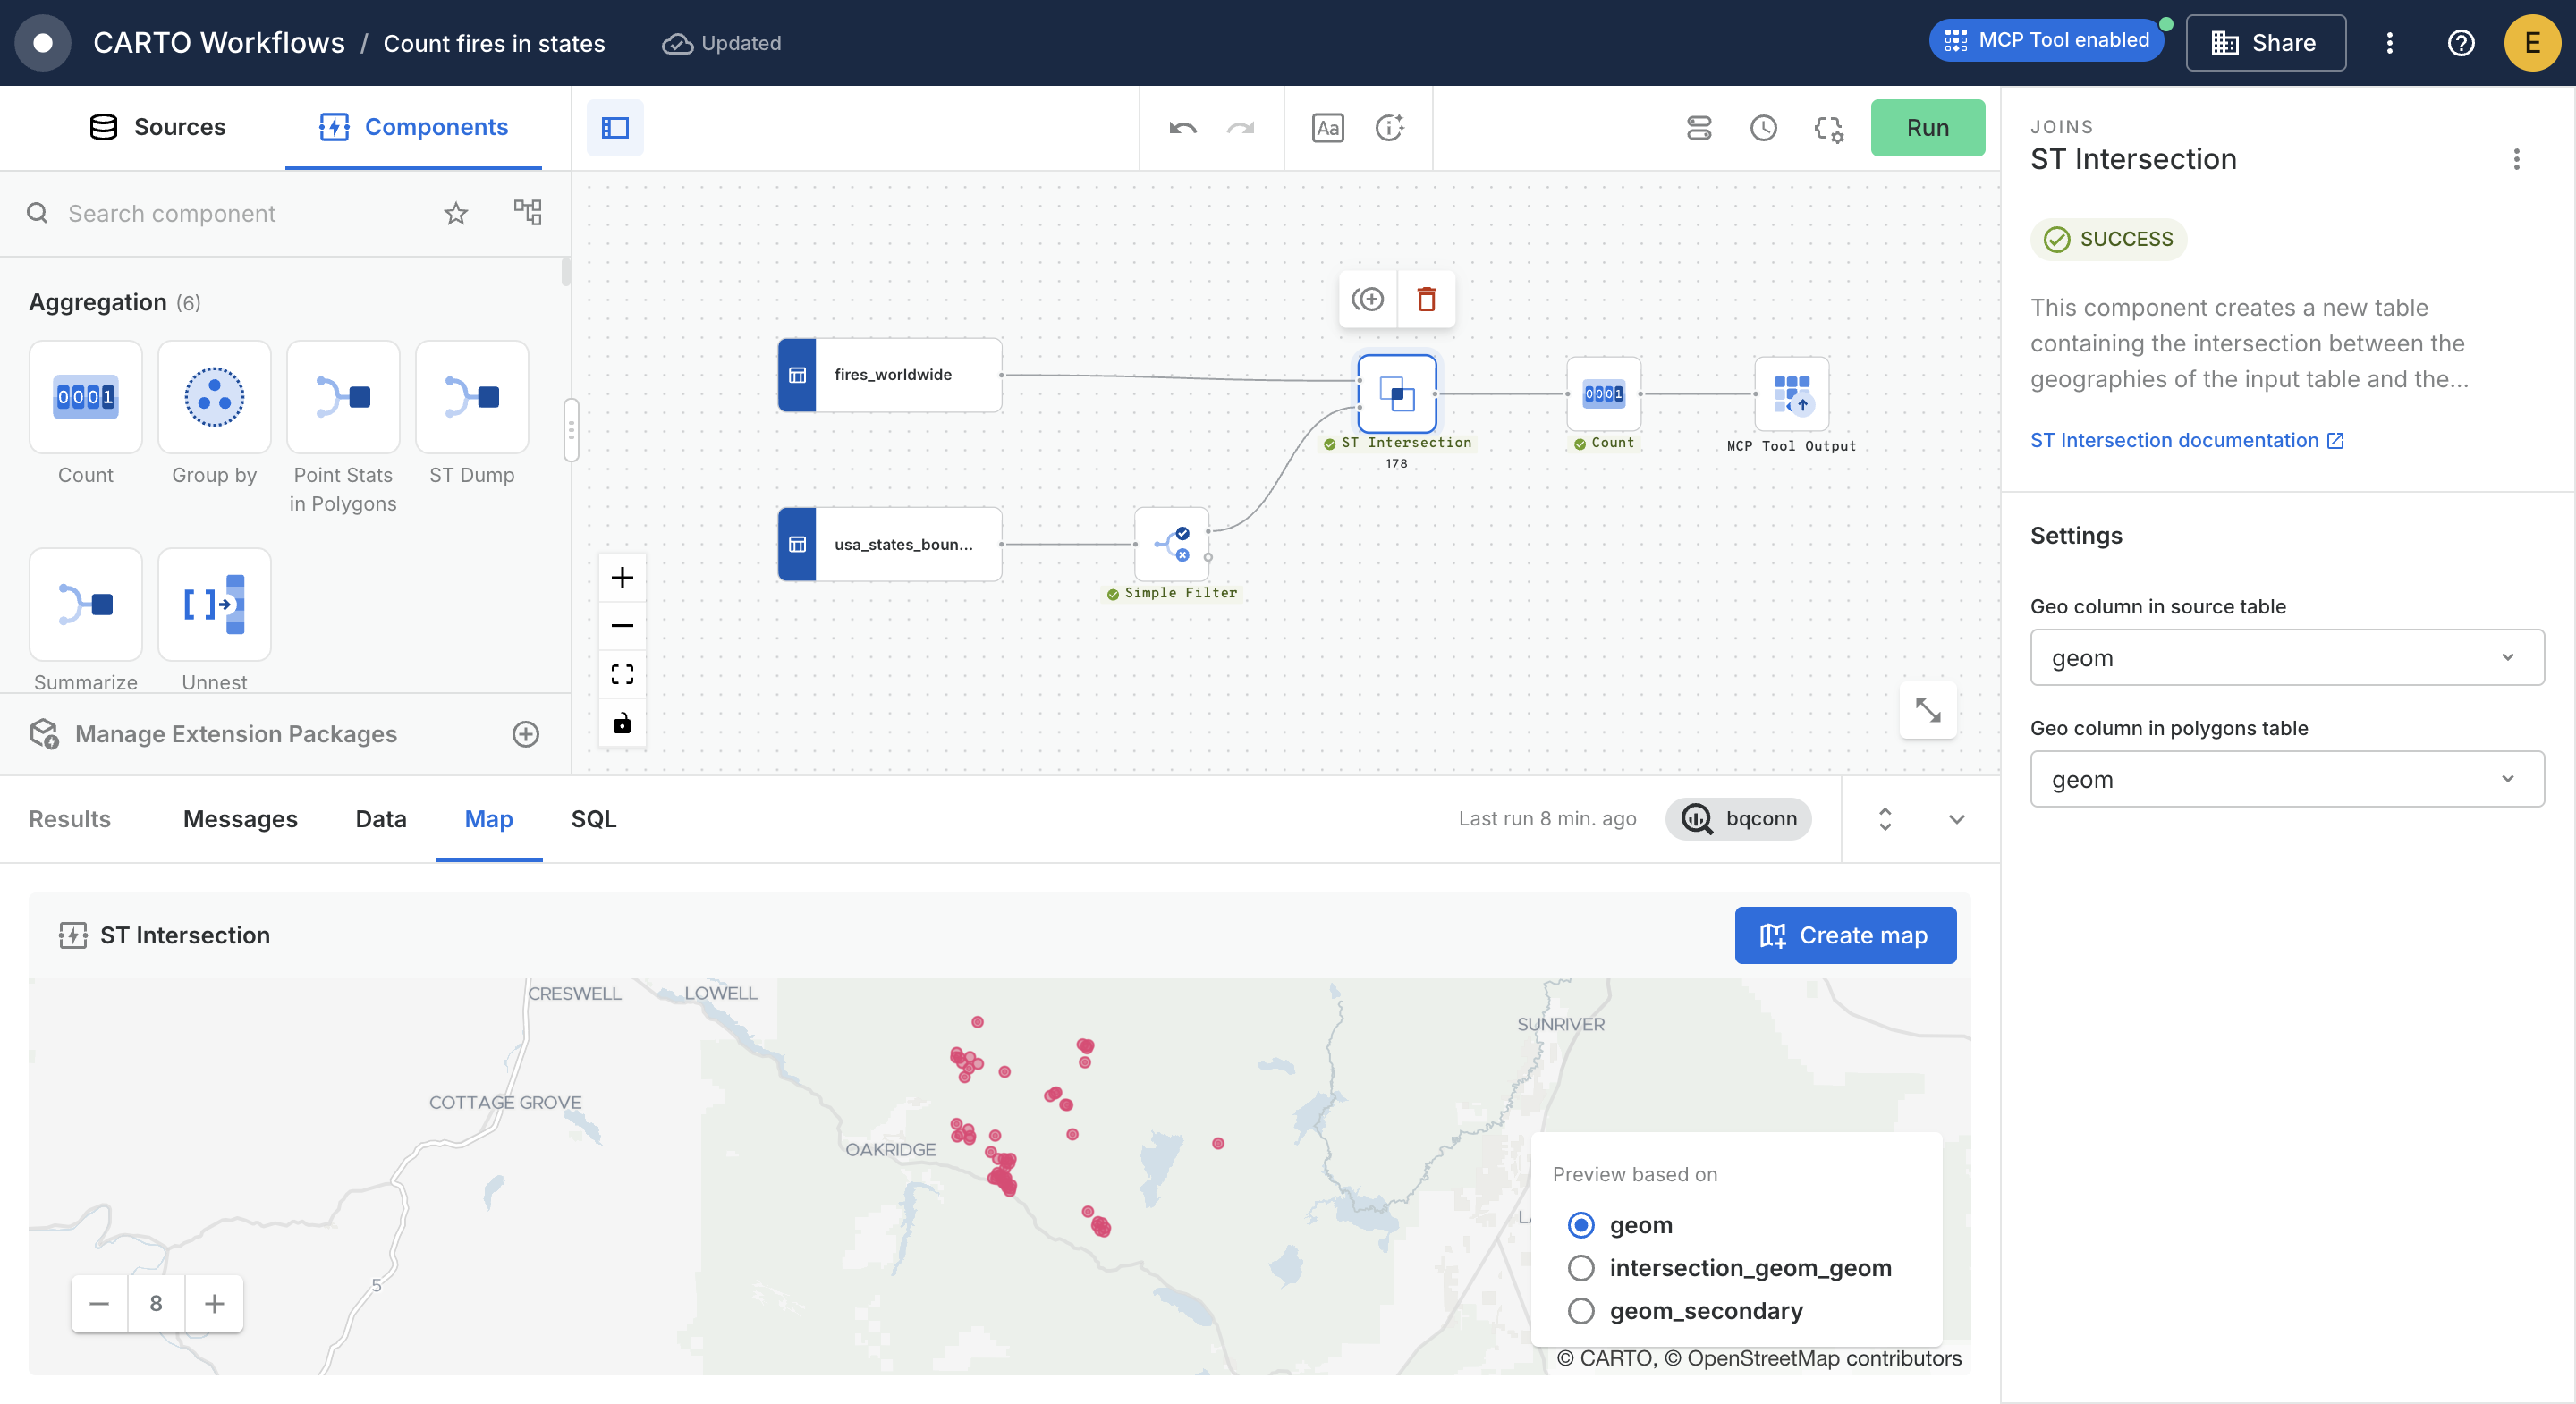This screenshot has width=2576, height=1404.
Task: Collapse the results panel chevron
Action: pyautogui.click(x=1956, y=819)
